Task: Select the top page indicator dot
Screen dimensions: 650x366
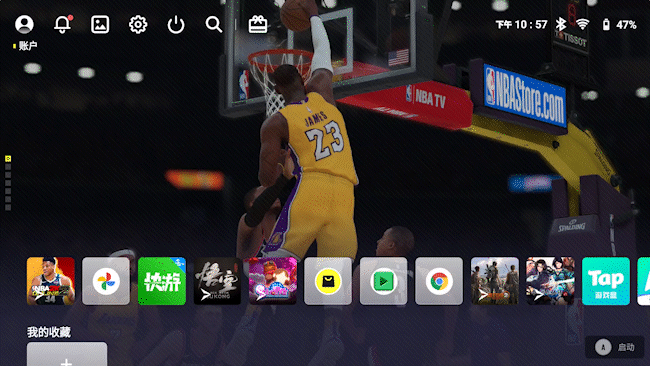Action: pos(8,158)
